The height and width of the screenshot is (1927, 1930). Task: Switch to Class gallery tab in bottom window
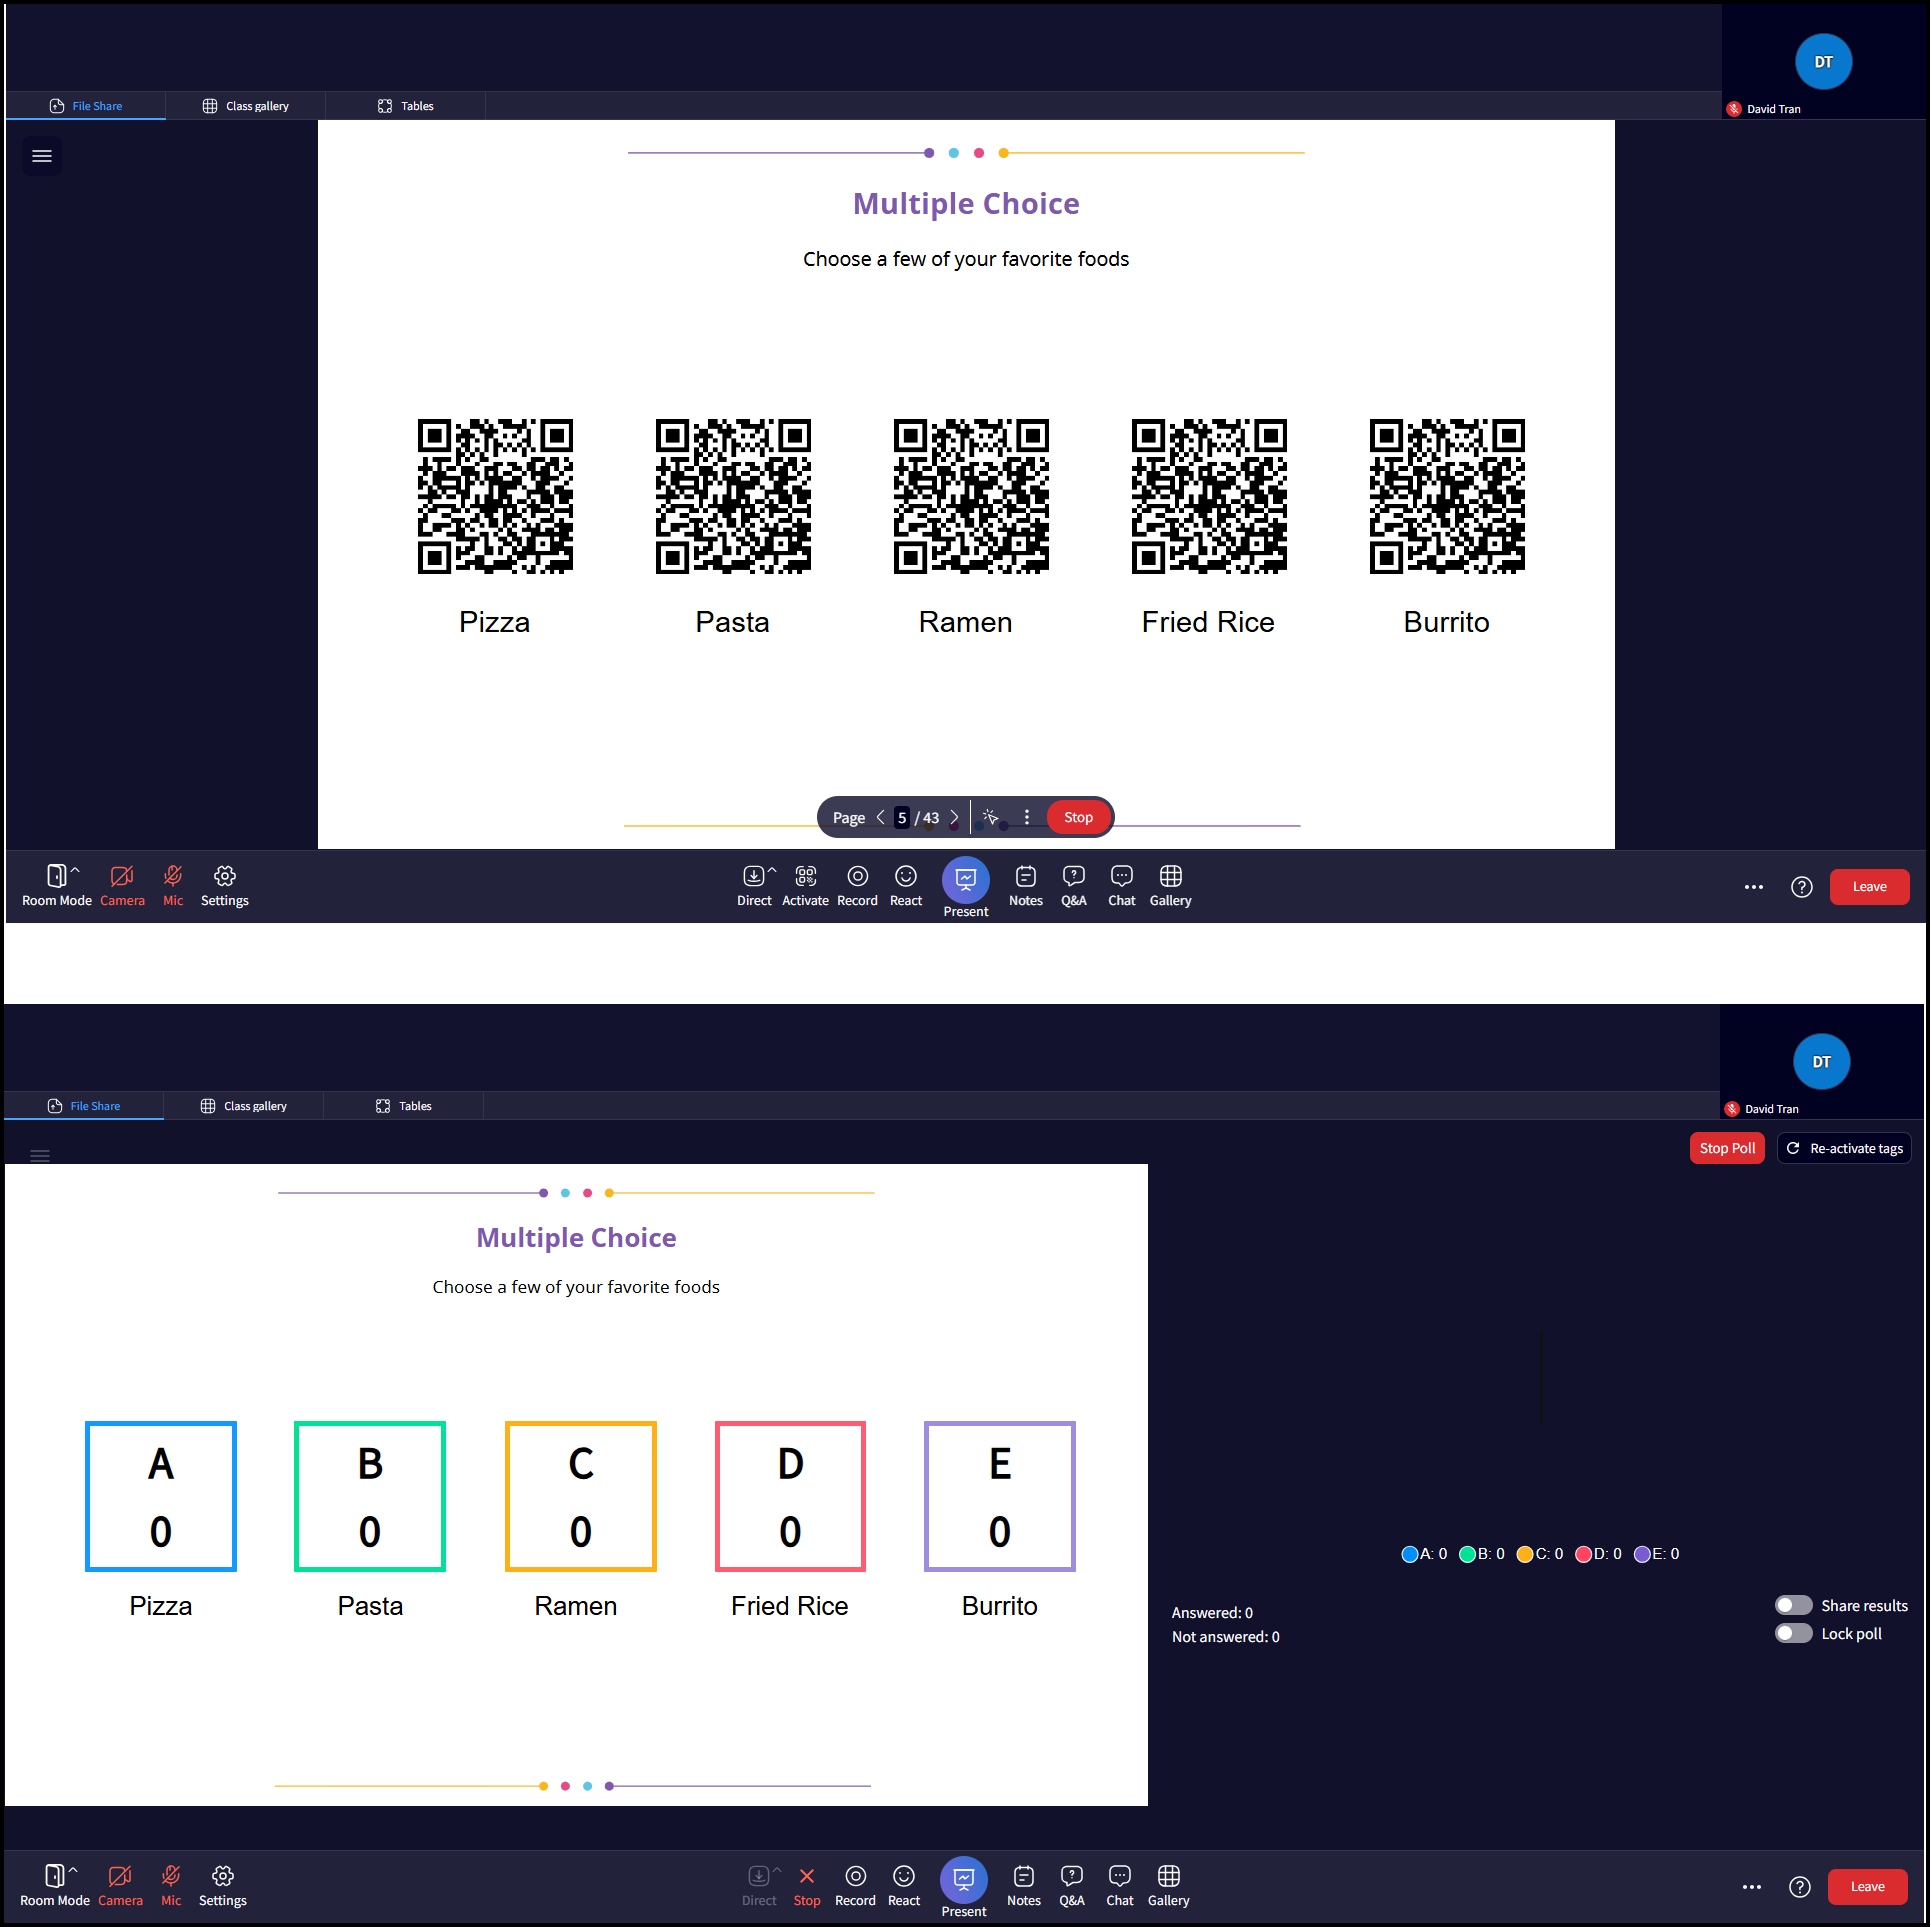244,1106
